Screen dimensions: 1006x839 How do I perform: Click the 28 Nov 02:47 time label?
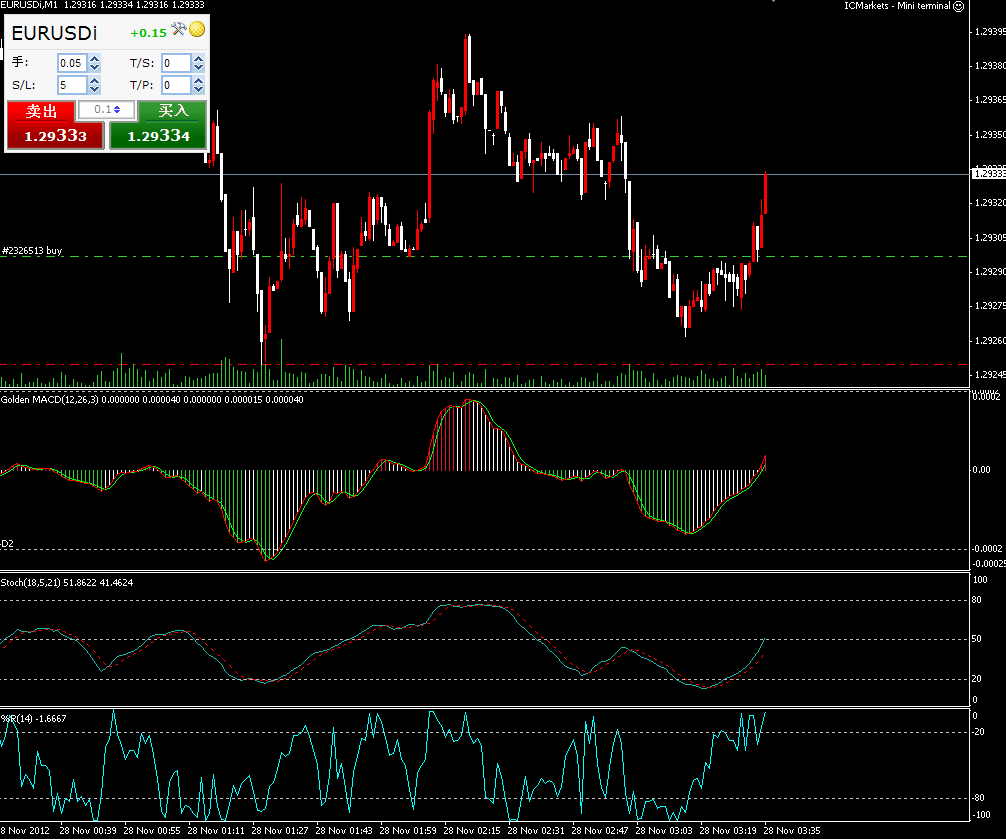pyautogui.click(x=600, y=831)
